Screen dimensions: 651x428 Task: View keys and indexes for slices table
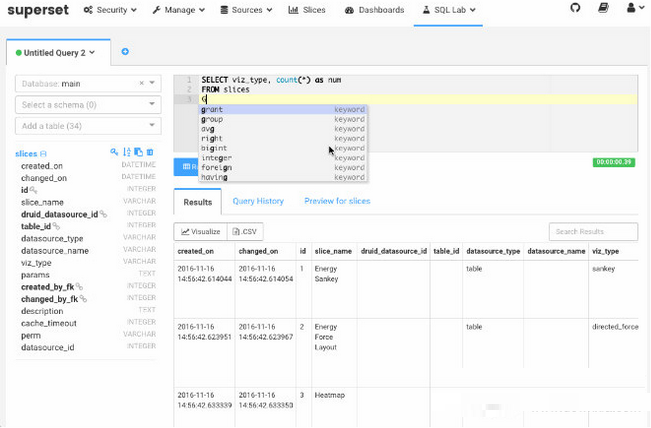pos(114,152)
